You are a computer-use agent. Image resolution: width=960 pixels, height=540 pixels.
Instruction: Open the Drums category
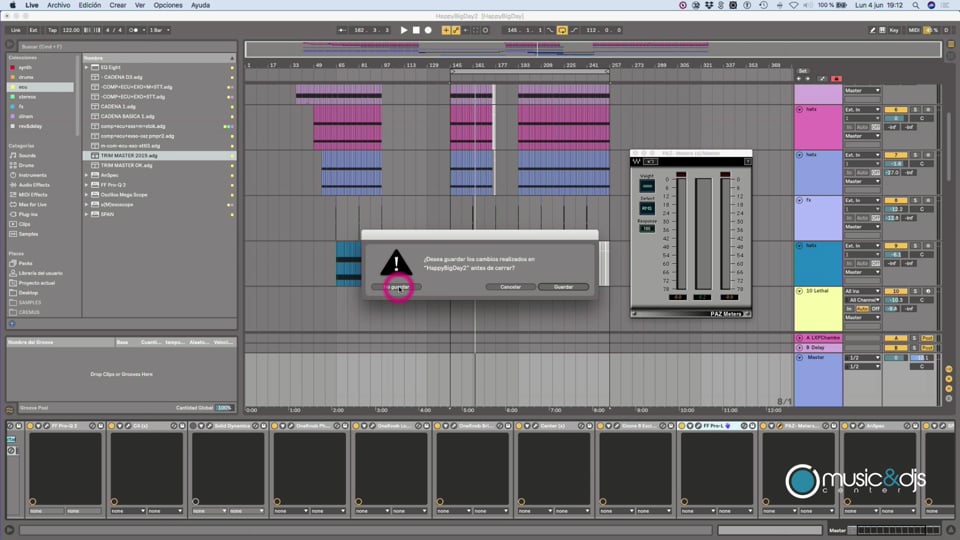pyautogui.click(x=26, y=165)
